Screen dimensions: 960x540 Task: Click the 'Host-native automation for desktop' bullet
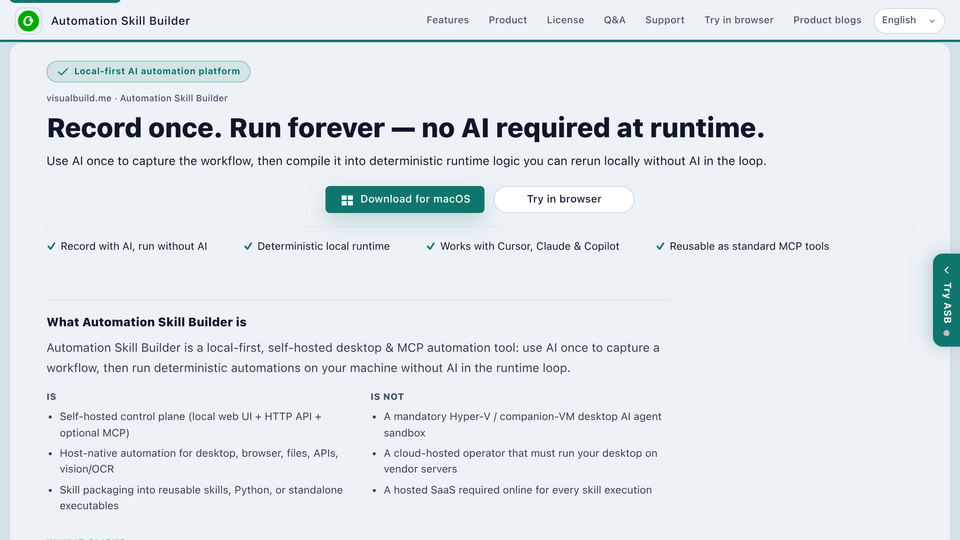[x=199, y=461]
